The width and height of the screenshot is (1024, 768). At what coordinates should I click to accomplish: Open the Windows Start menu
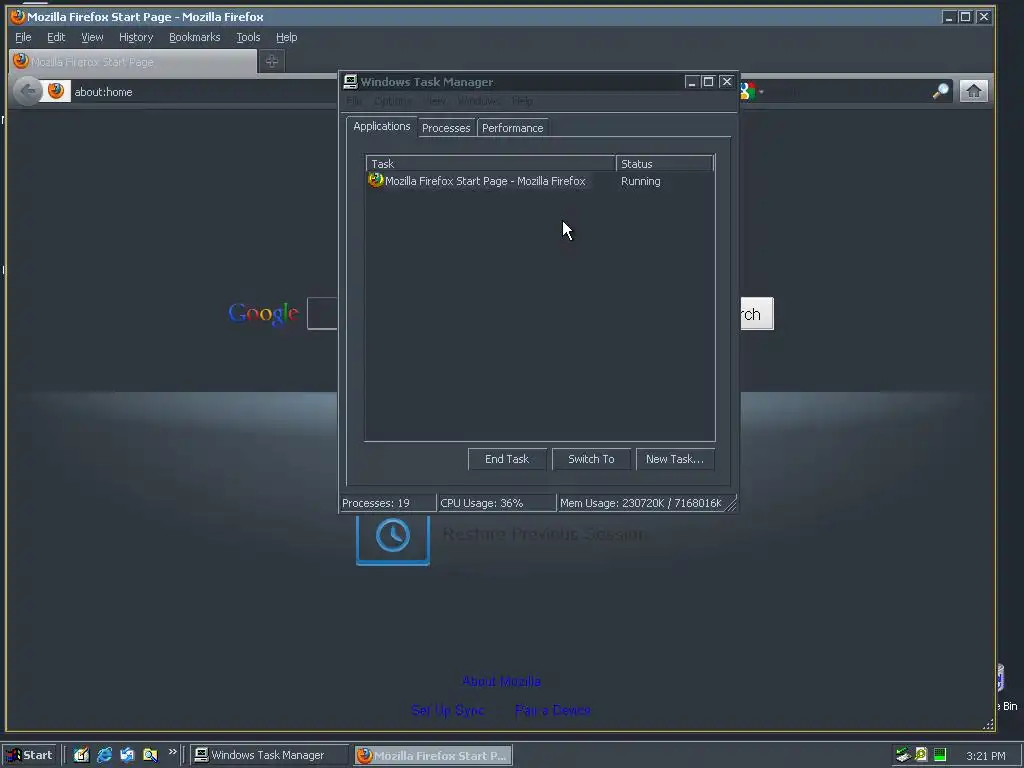tap(30, 755)
